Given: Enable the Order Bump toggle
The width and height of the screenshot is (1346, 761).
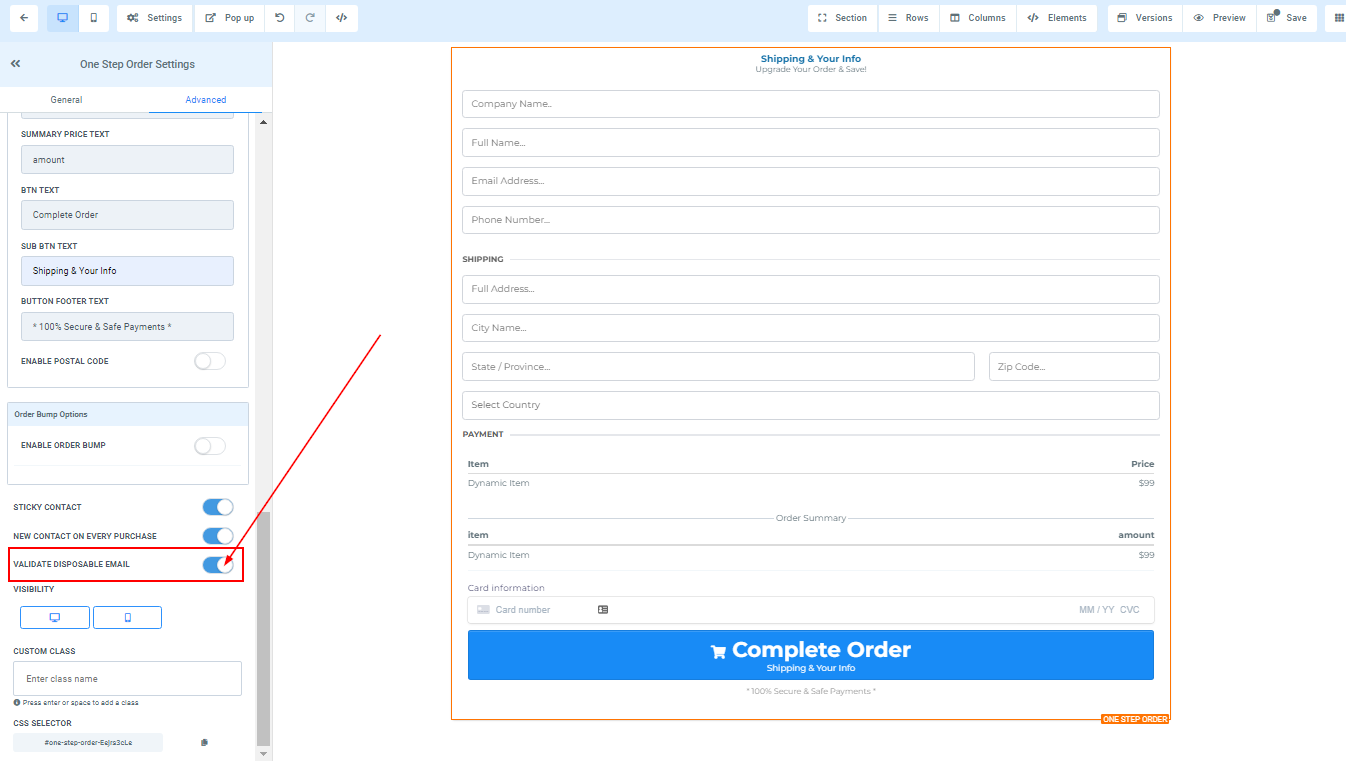Looking at the screenshot, I should click(210, 446).
